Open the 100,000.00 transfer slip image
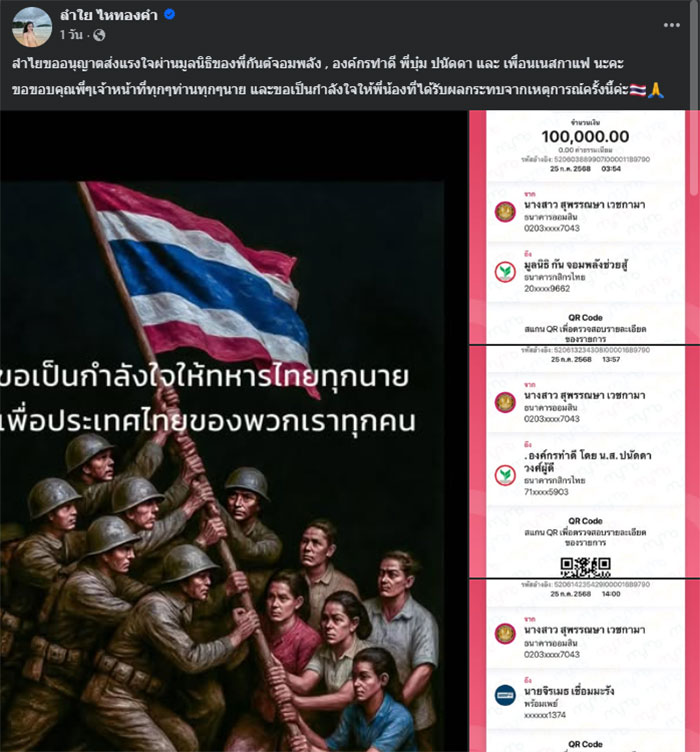Image resolution: width=700 pixels, height=752 pixels. tap(584, 227)
